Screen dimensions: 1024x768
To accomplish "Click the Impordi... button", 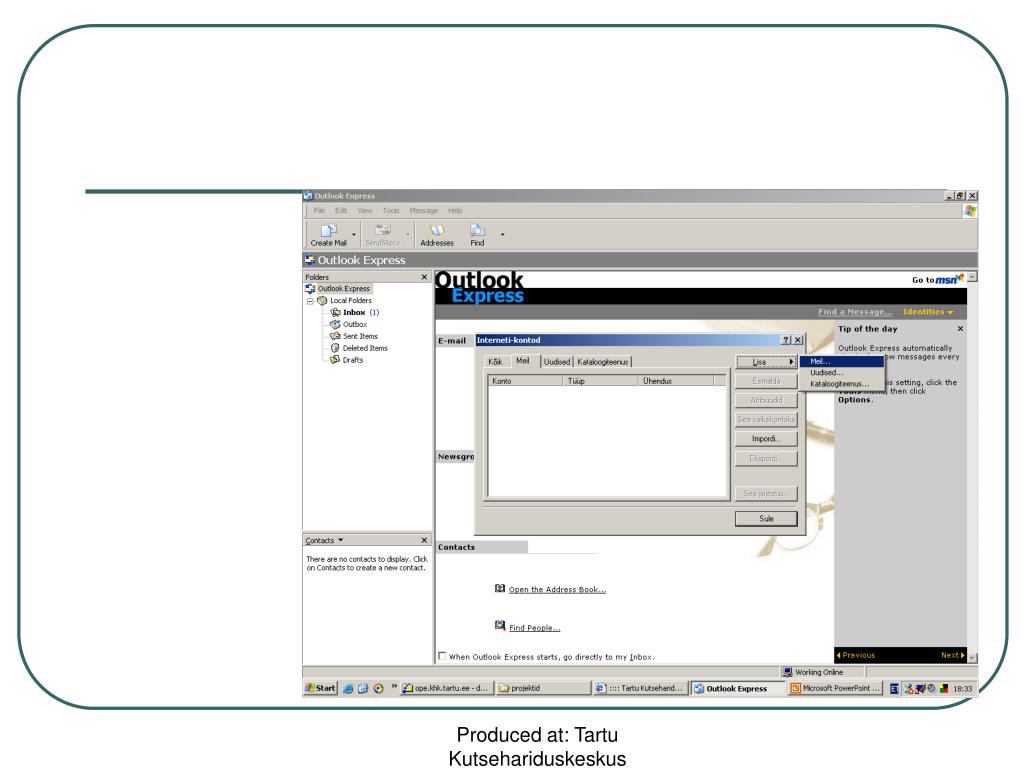I will (765, 439).
